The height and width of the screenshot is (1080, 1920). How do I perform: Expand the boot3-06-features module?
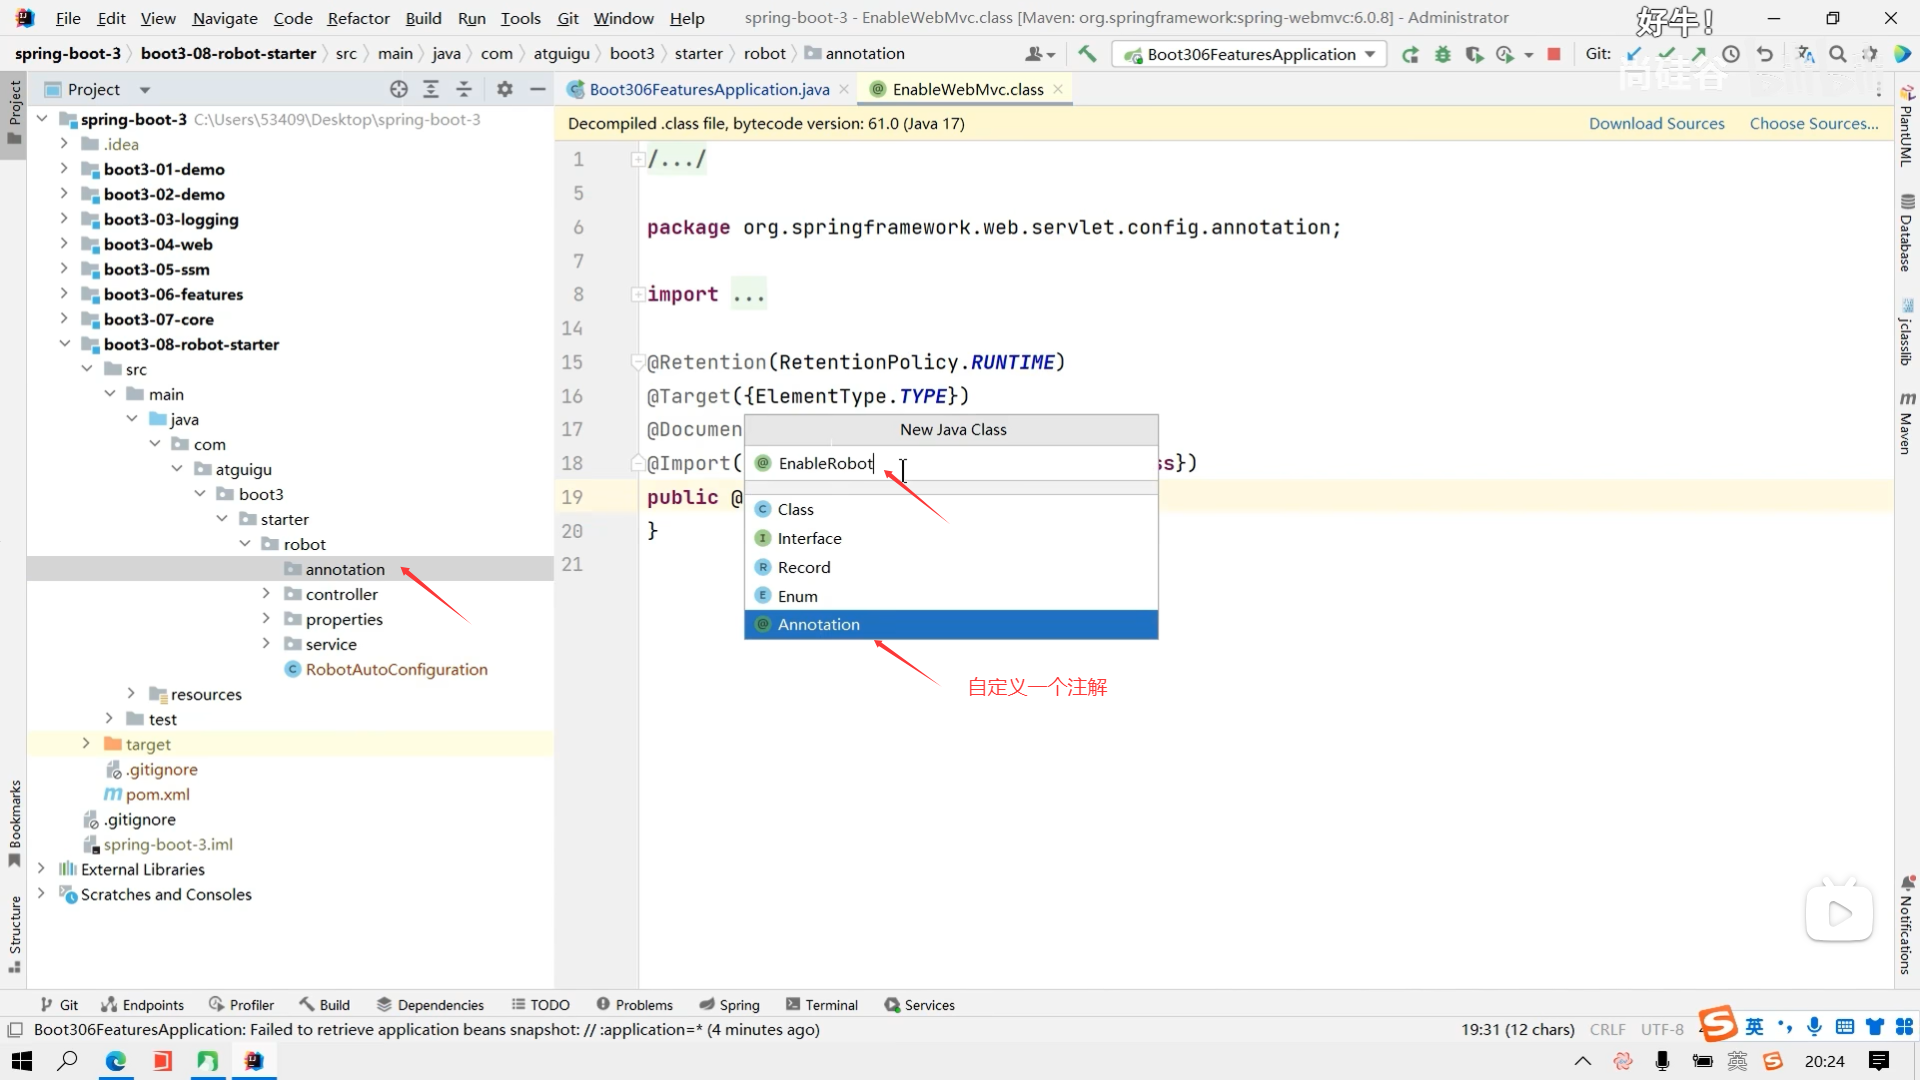pyautogui.click(x=64, y=294)
